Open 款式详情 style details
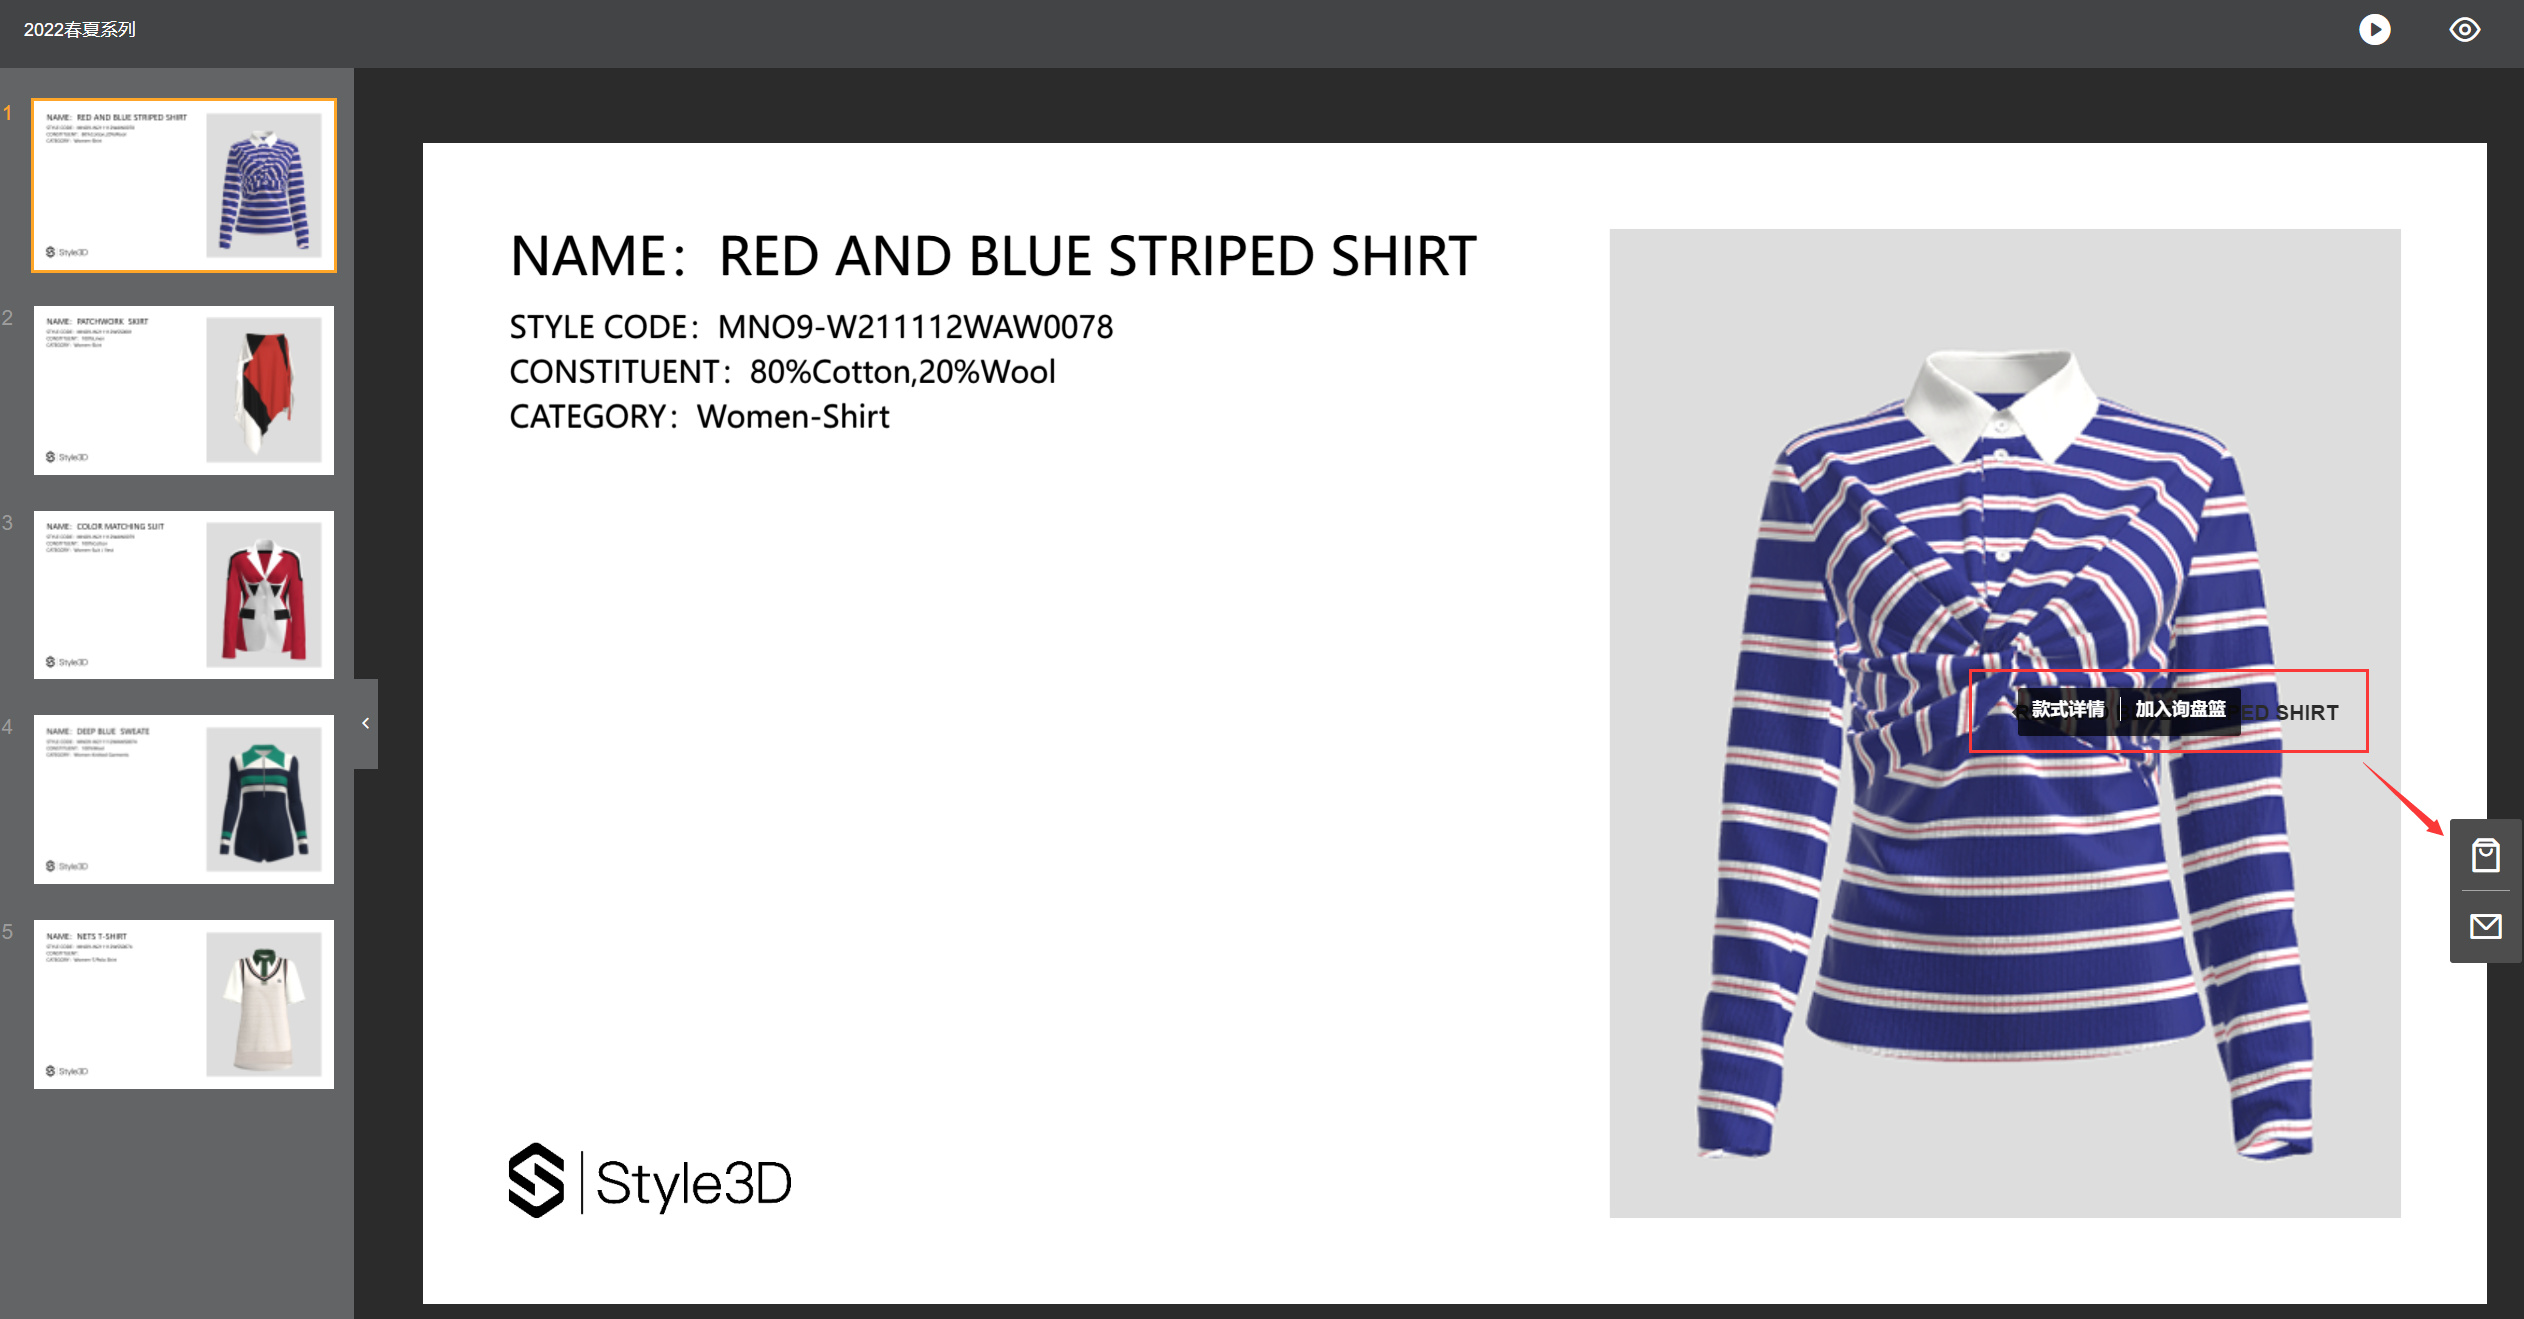 tap(2067, 709)
